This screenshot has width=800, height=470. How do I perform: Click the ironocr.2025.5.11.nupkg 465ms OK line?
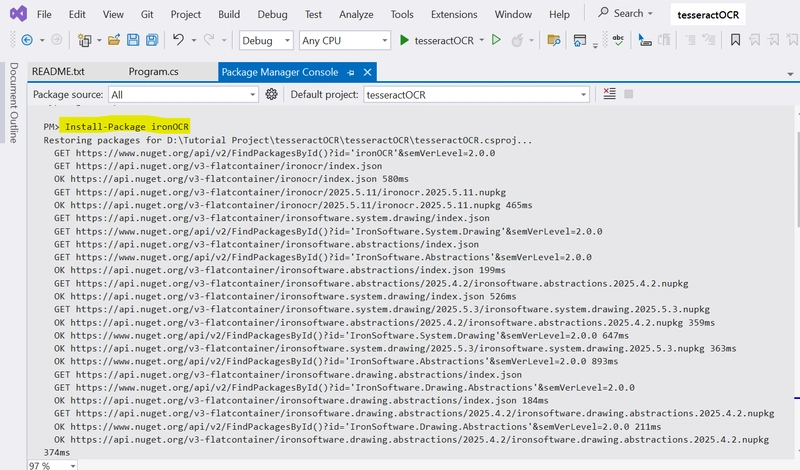pos(293,205)
